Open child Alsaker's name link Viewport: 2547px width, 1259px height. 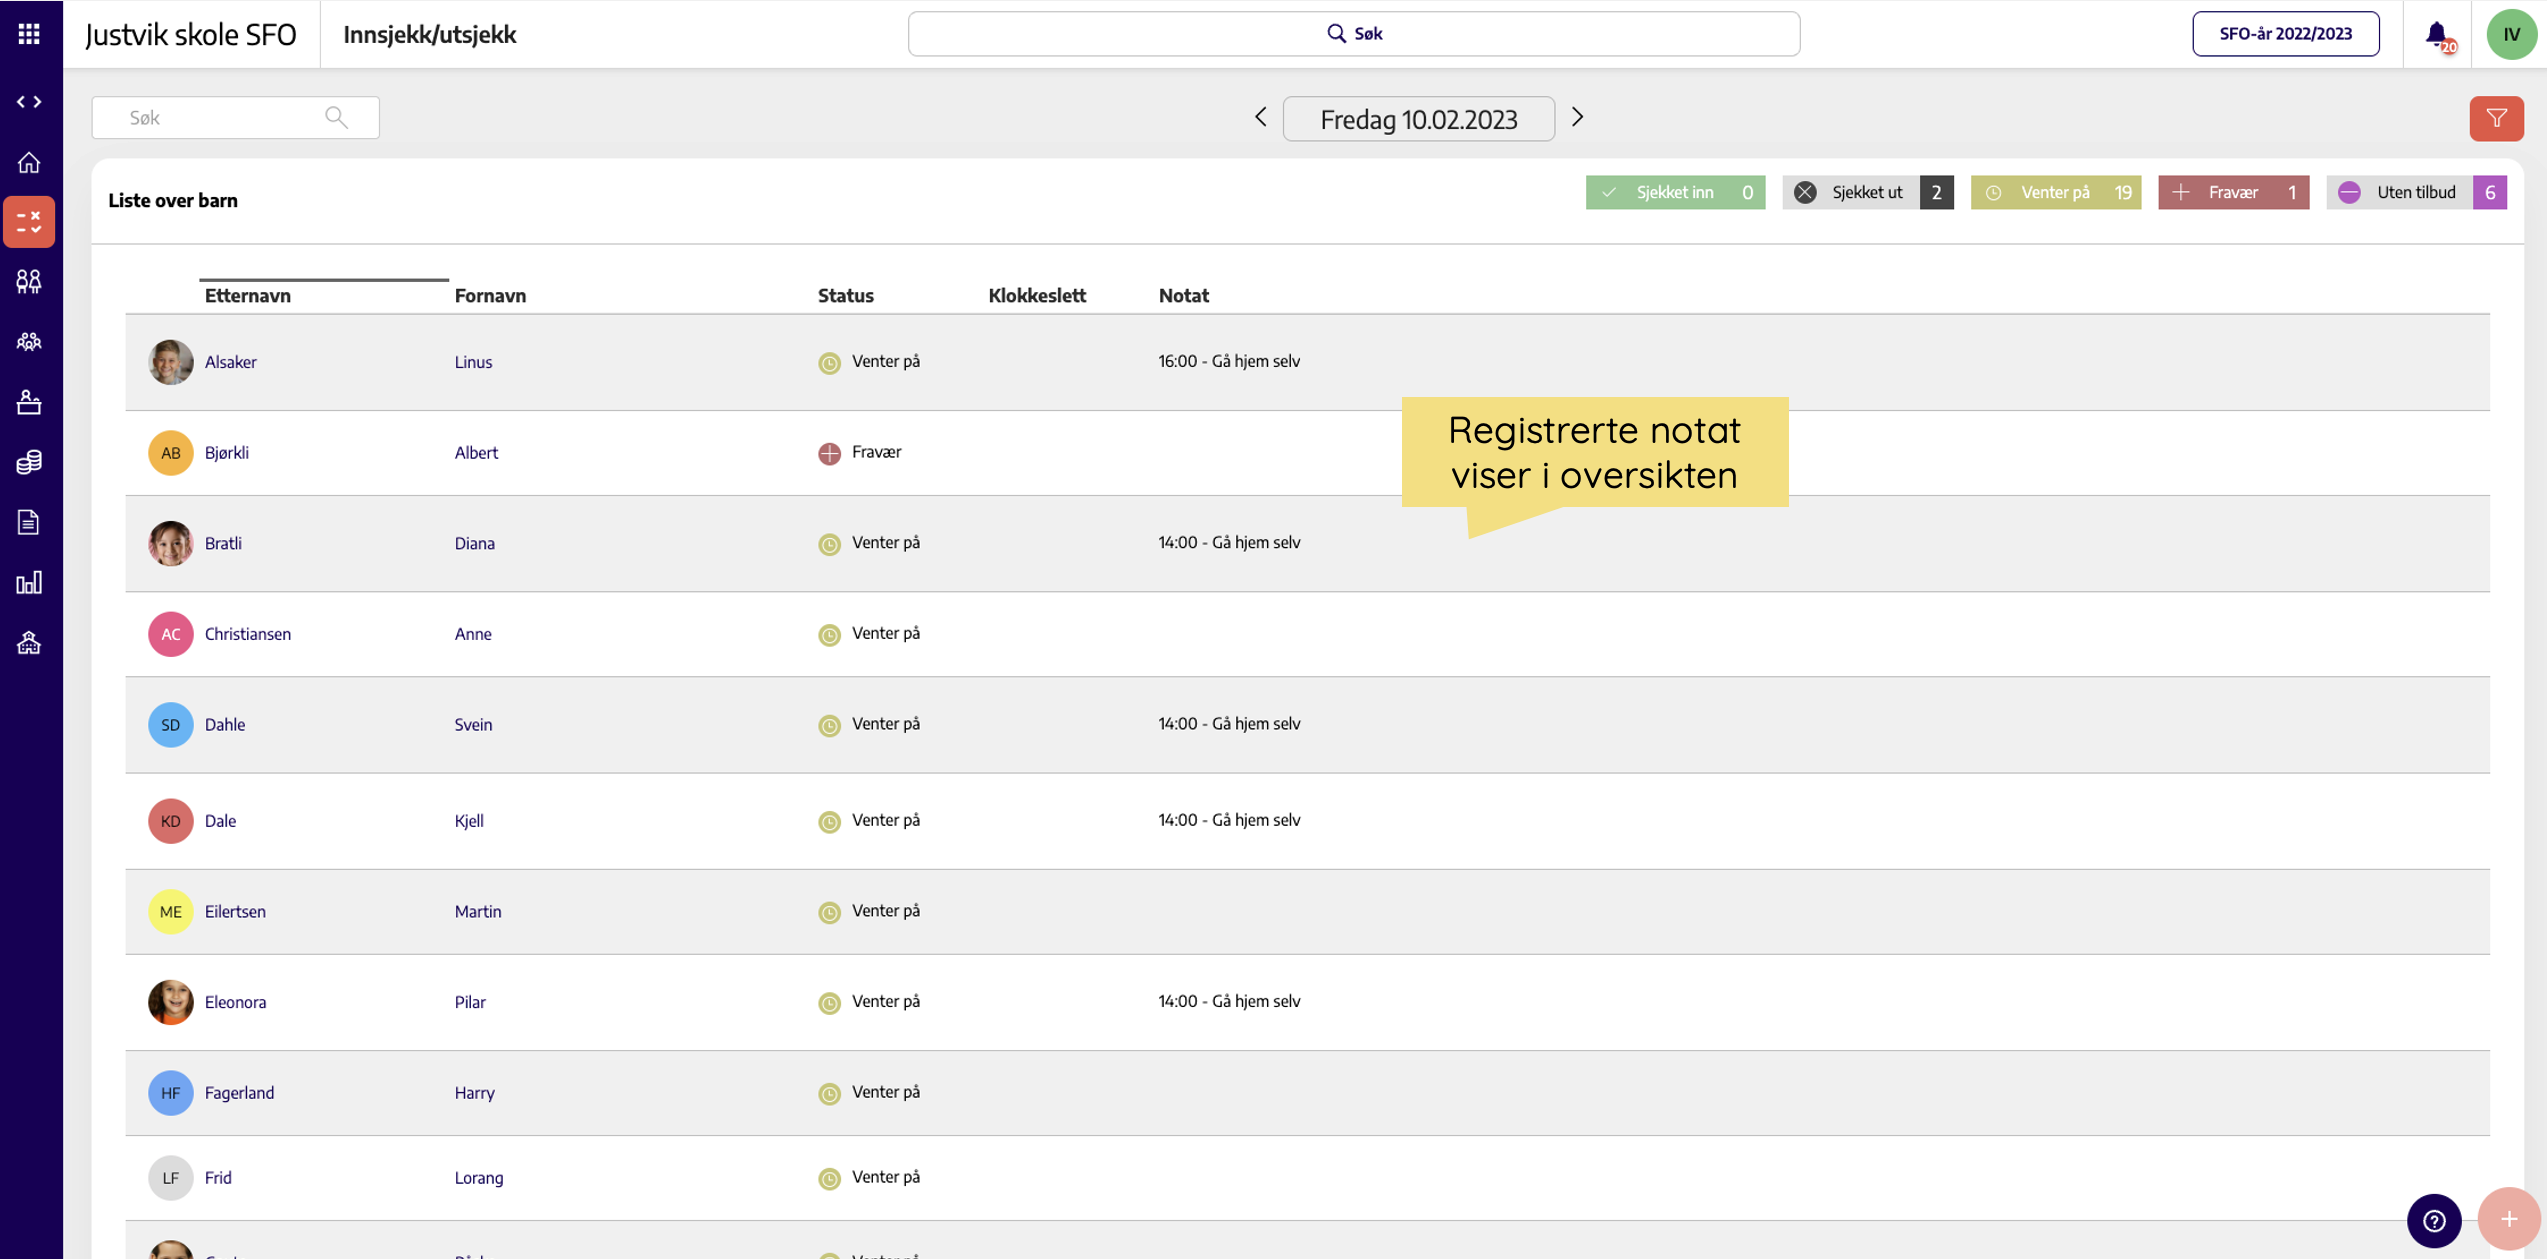231,362
